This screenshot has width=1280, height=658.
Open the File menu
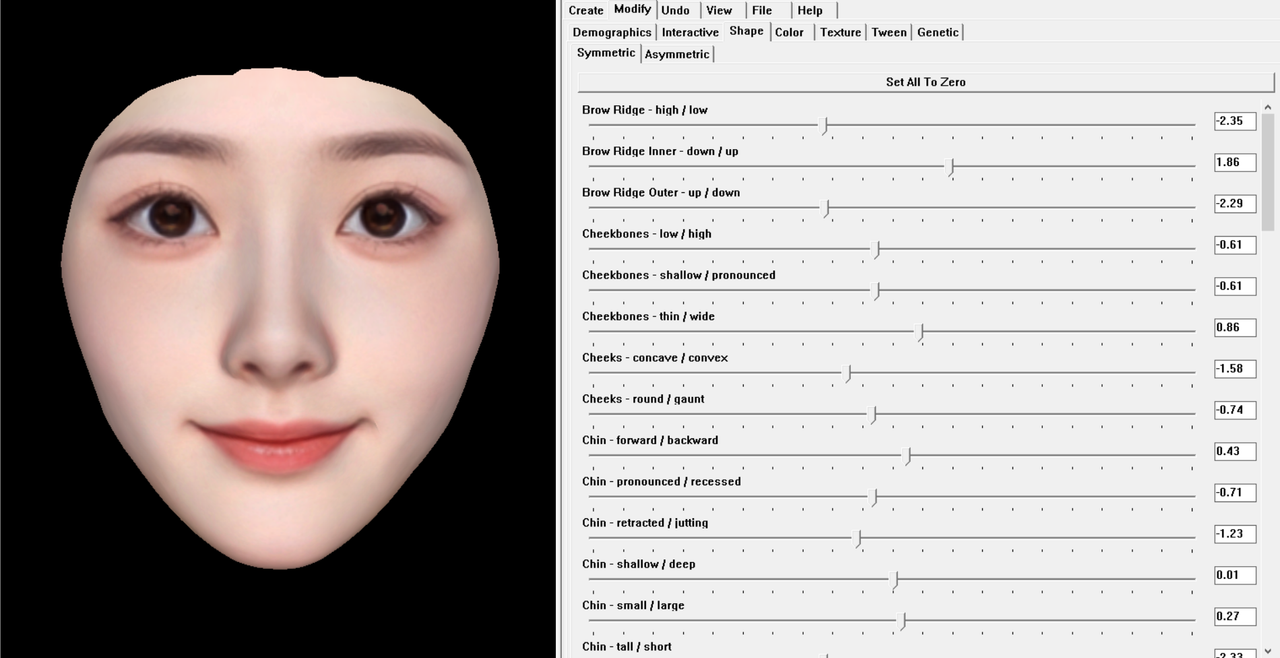[x=762, y=10]
